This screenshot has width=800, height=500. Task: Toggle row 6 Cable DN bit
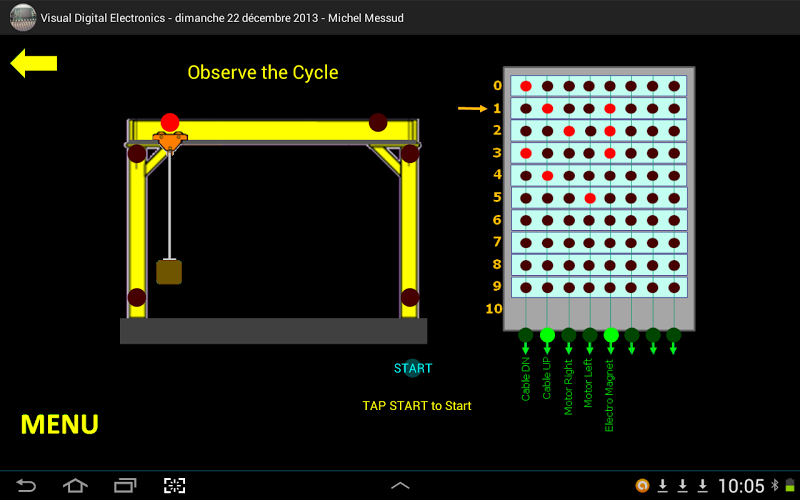526,221
